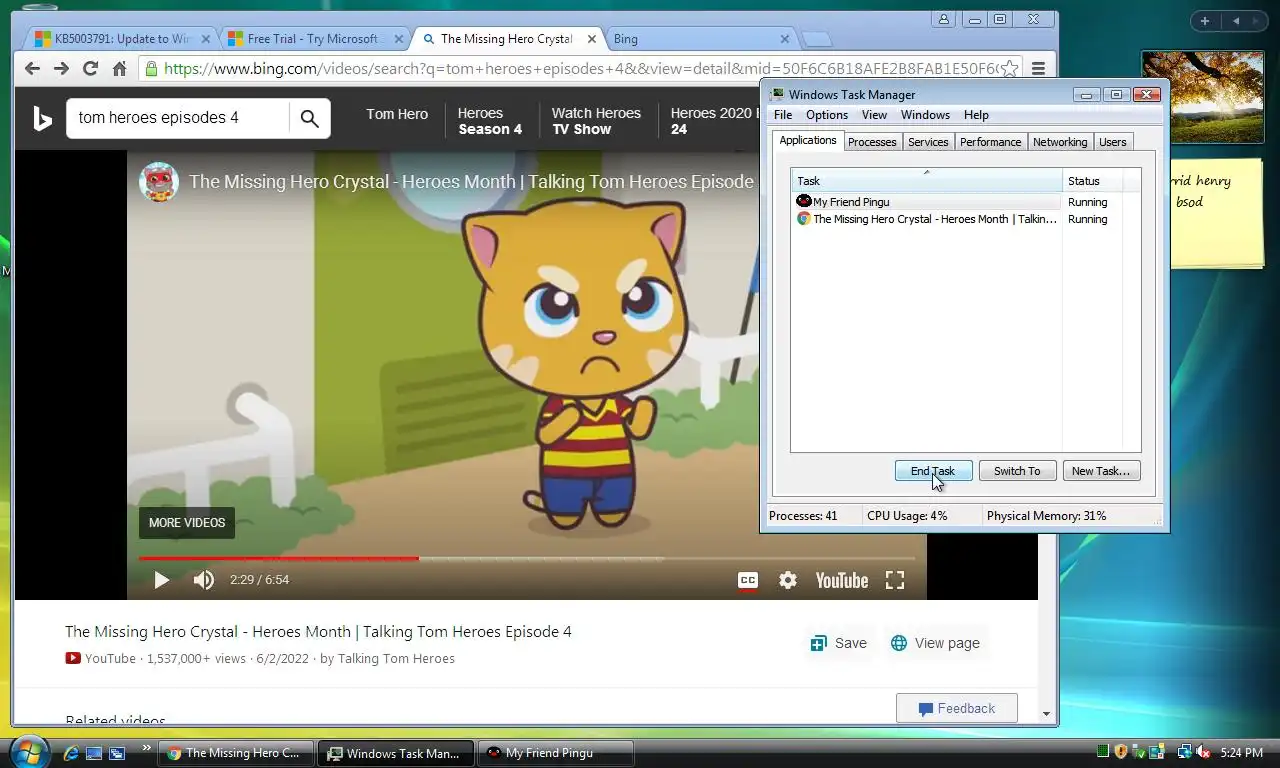
Task: Sort tasks by the Status column header
Action: [1092, 181]
